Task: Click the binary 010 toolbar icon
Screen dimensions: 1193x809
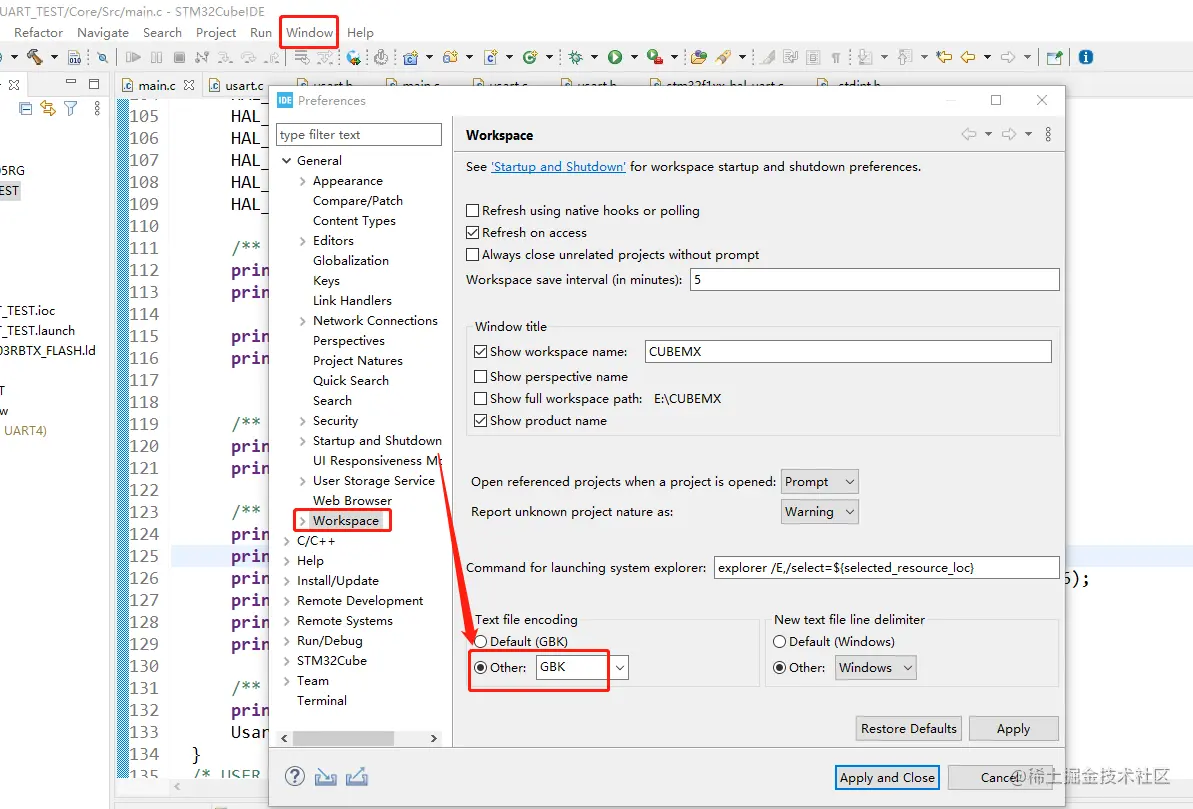Action: click(x=75, y=57)
